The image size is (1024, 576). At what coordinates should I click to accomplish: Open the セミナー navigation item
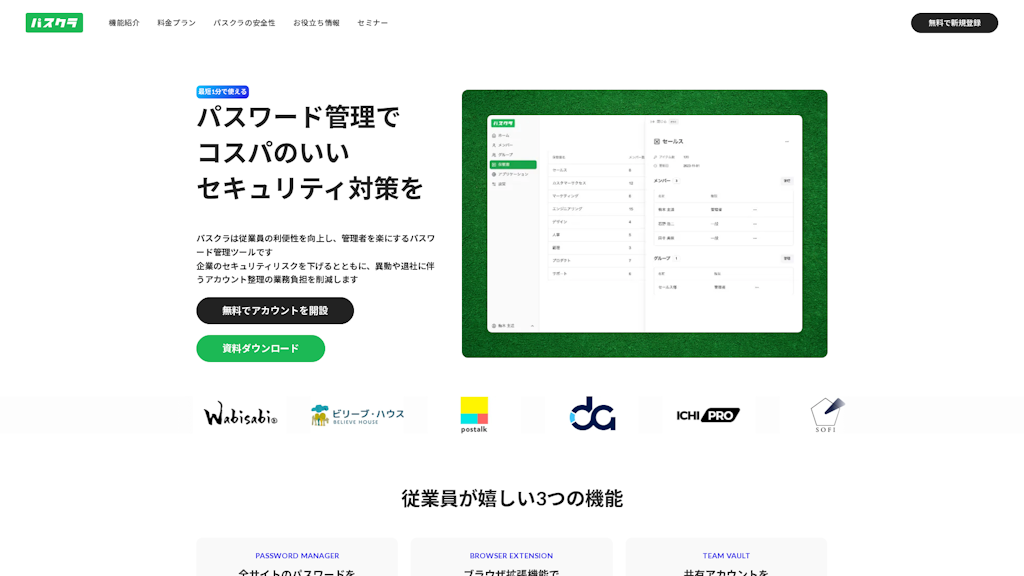(372, 23)
